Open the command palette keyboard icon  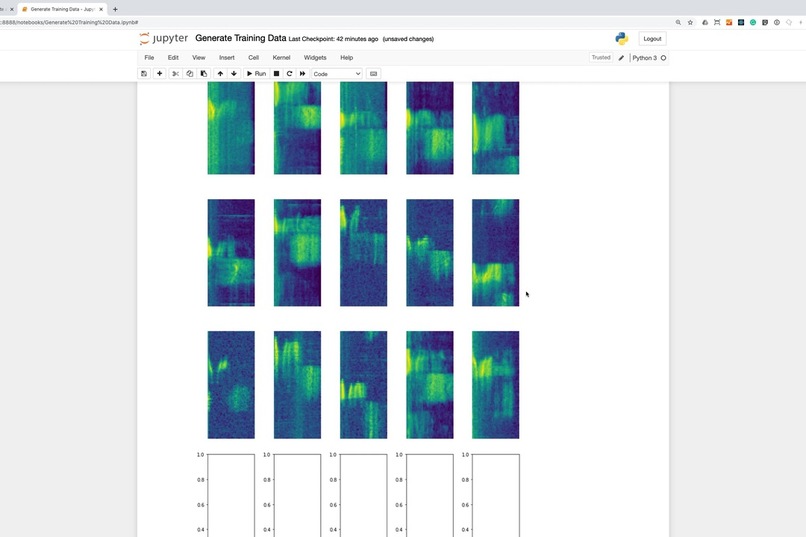pyautogui.click(x=374, y=73)
